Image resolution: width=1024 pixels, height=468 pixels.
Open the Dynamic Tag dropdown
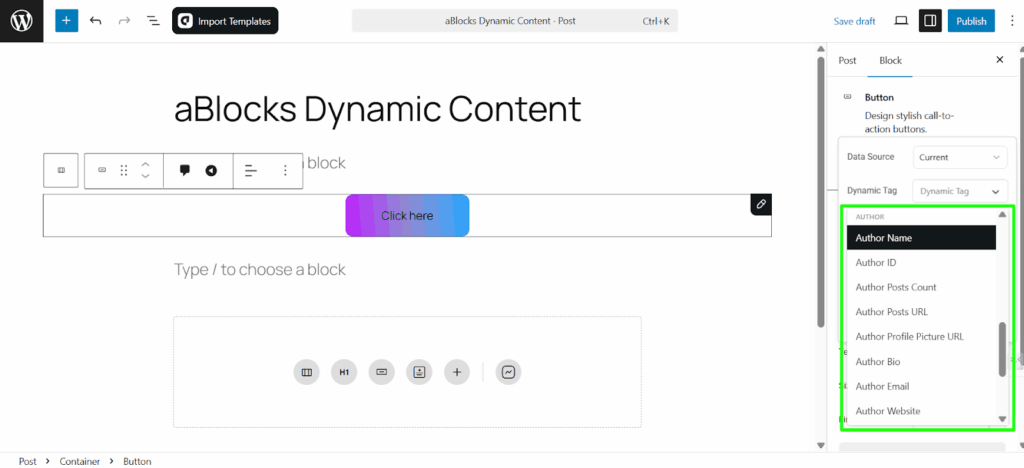point(959,192)
